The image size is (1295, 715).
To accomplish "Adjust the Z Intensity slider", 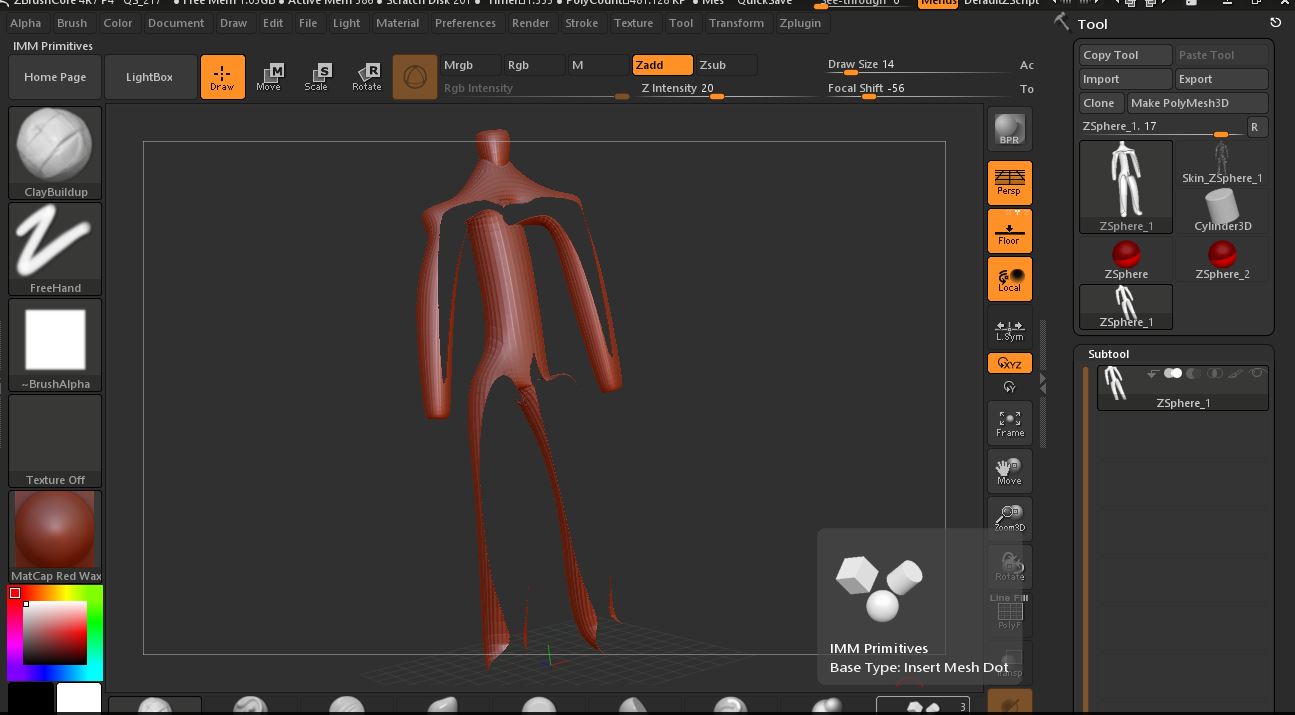I will pos(729,89).
